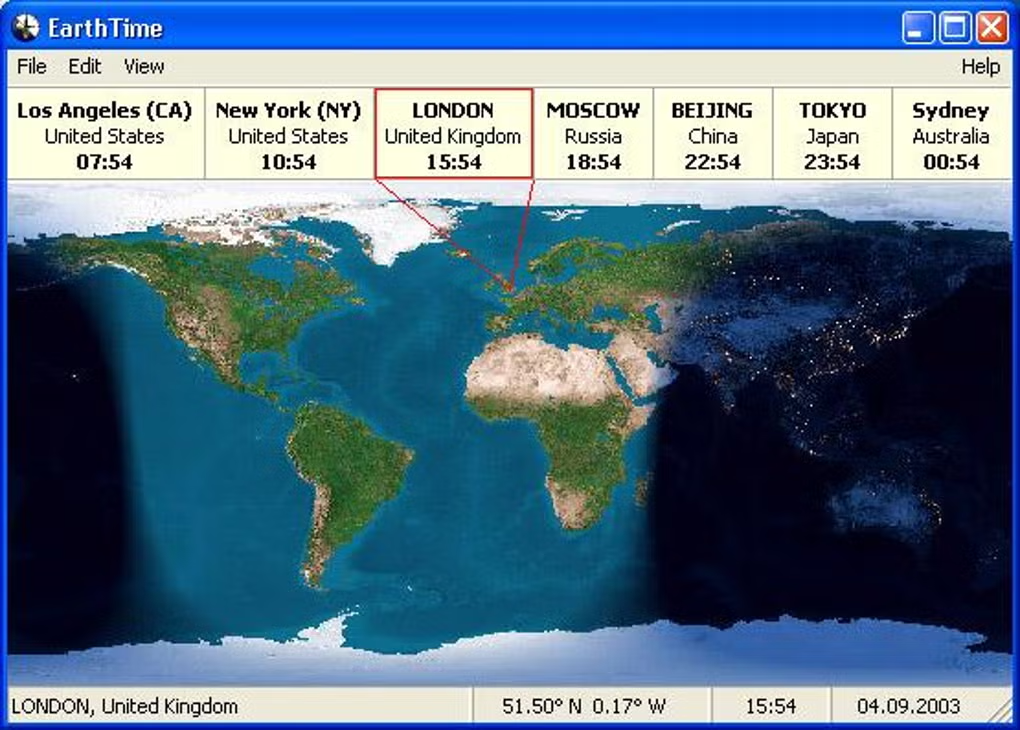Click the window resize grip at the corner
1020x730 pixels.
(1002, 712)
